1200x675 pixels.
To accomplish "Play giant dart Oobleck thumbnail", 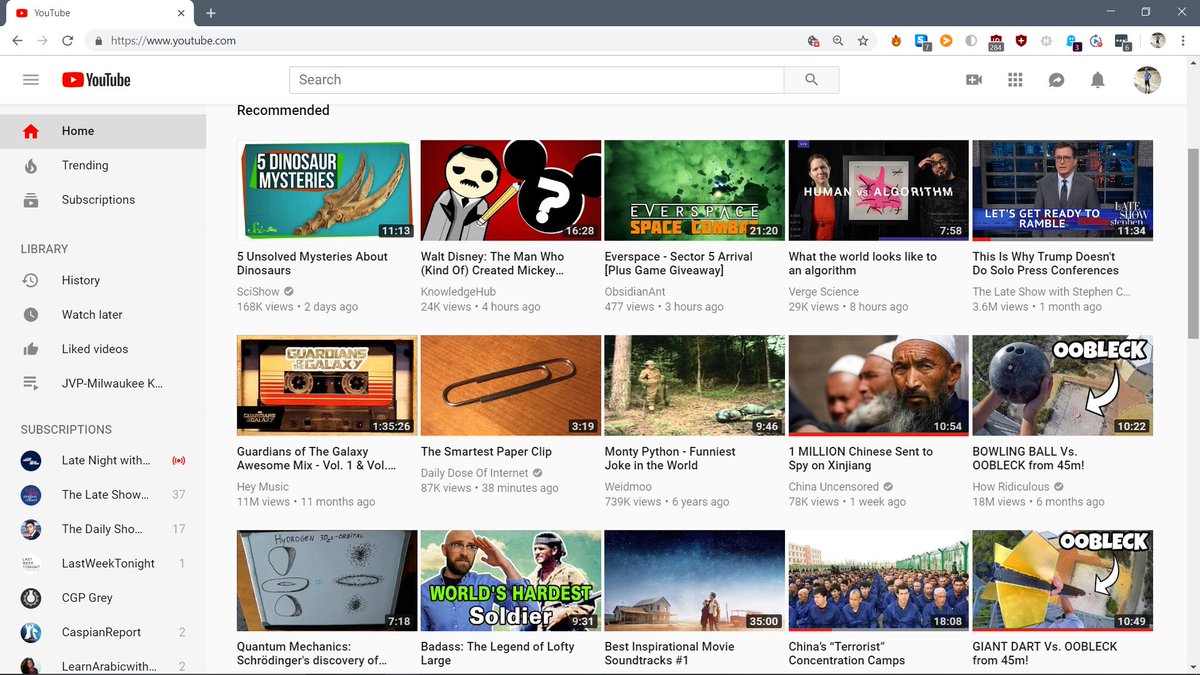I will [x=1063, y=581].
